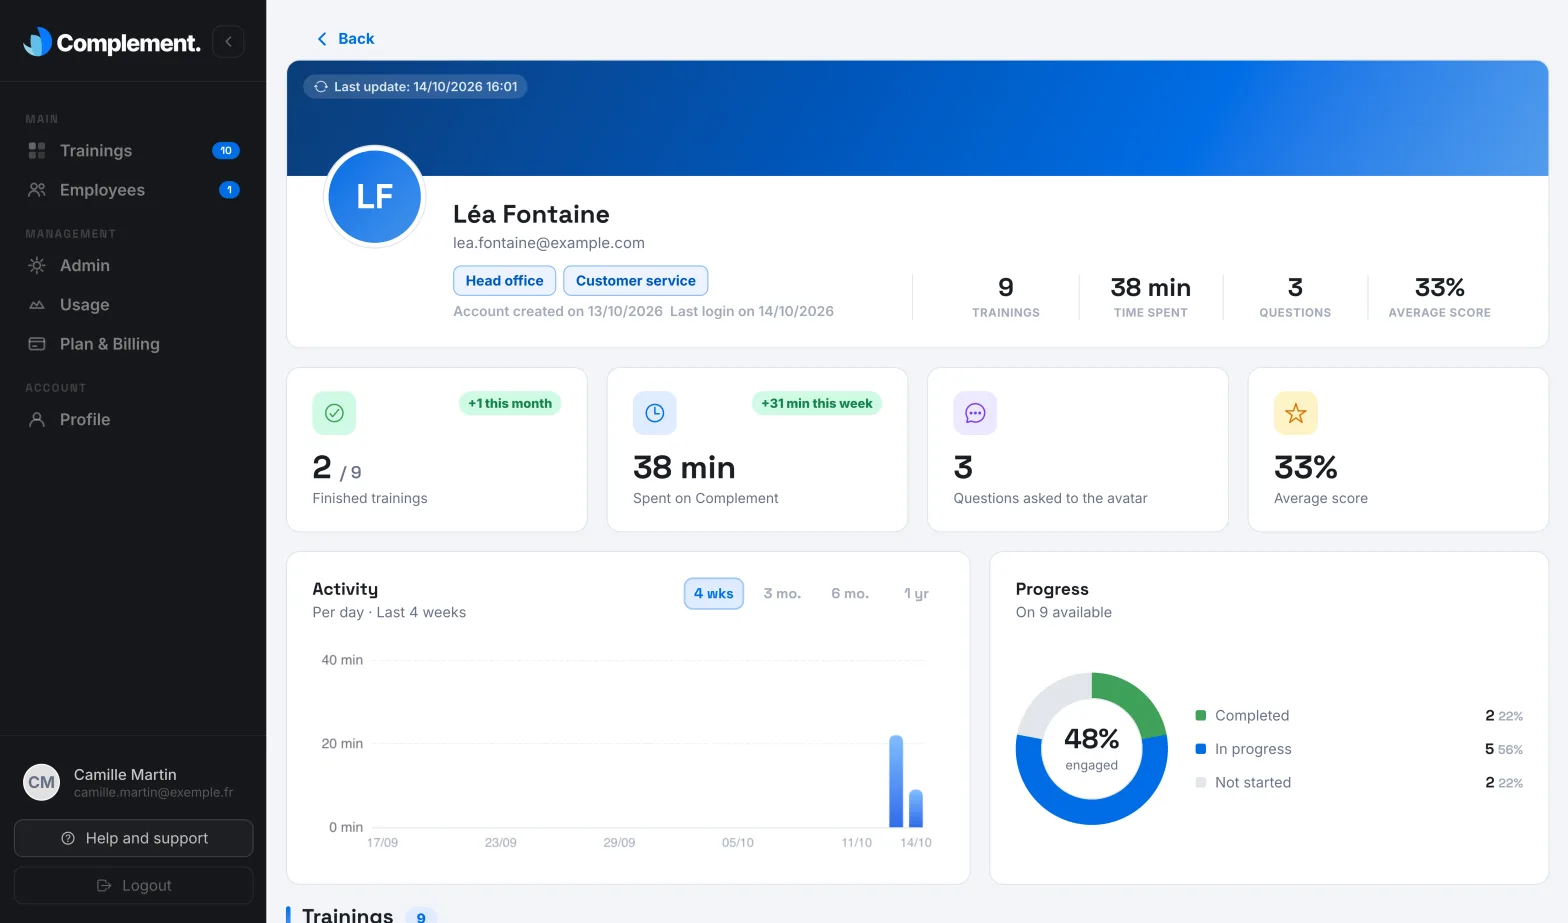
Task: Click the Admin gear icon
Action: point(37,266)
